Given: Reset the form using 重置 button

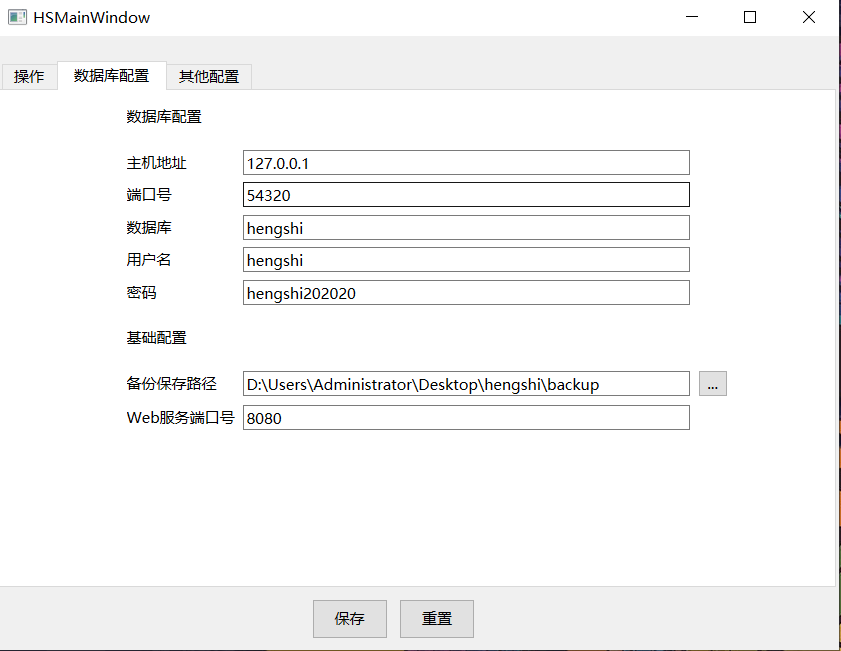Looking at the screenshot, I should click(437, 619).
